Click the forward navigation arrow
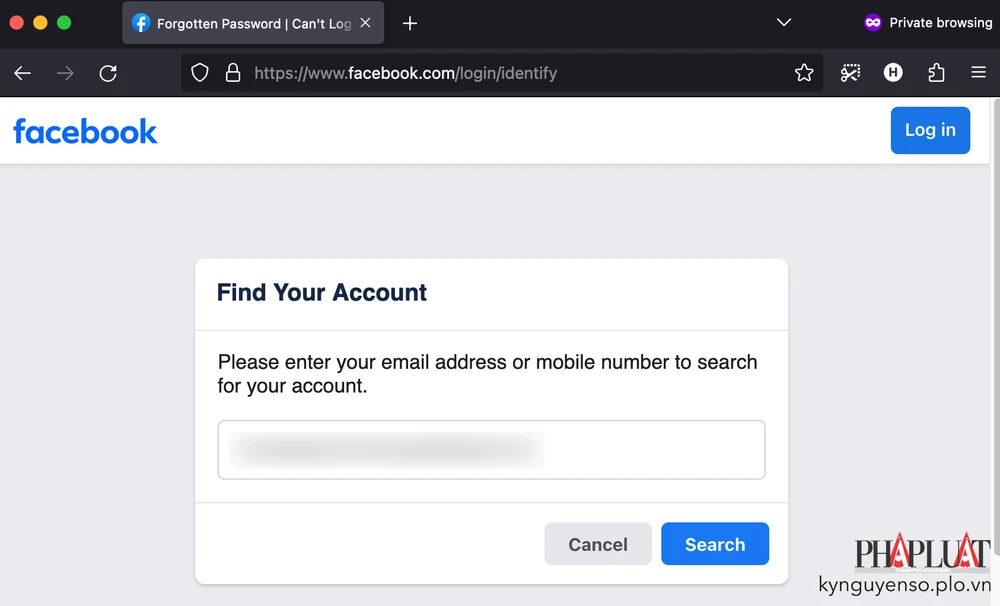The width and height of the screenshot is (1000, 606). 64,72
